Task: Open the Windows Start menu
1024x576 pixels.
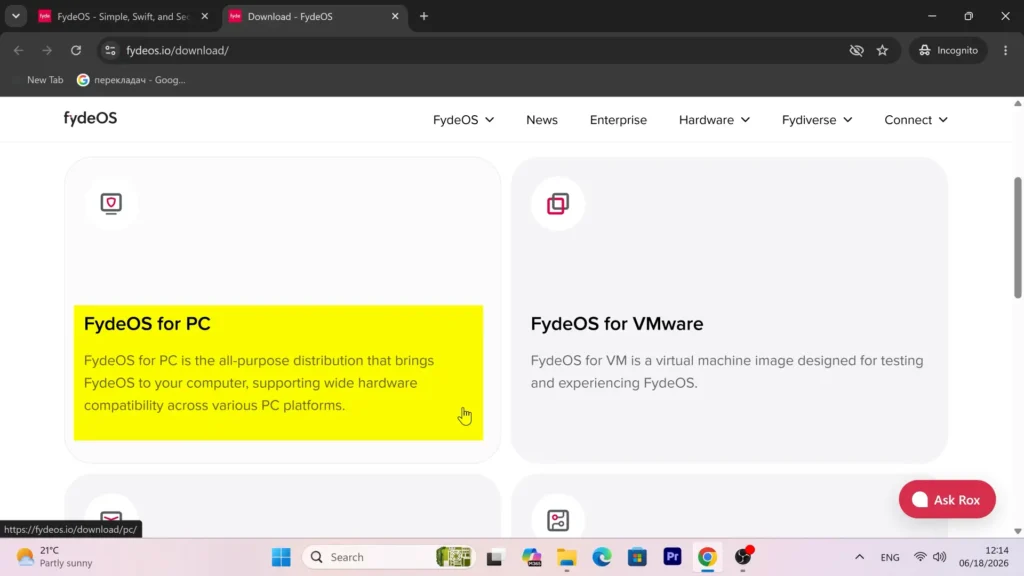Action: [x=281, y=557]
